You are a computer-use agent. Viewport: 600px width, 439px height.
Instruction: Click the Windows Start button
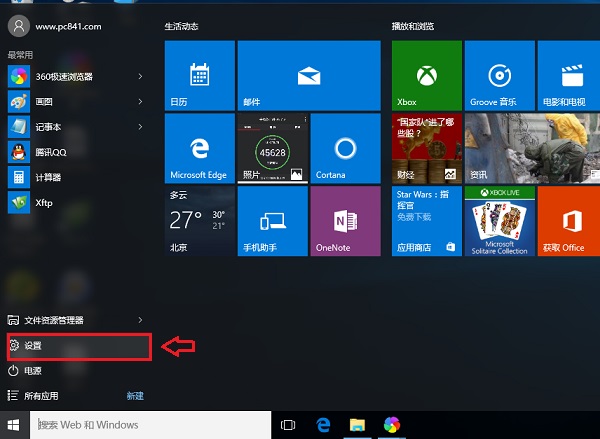(x=14, y=425)
